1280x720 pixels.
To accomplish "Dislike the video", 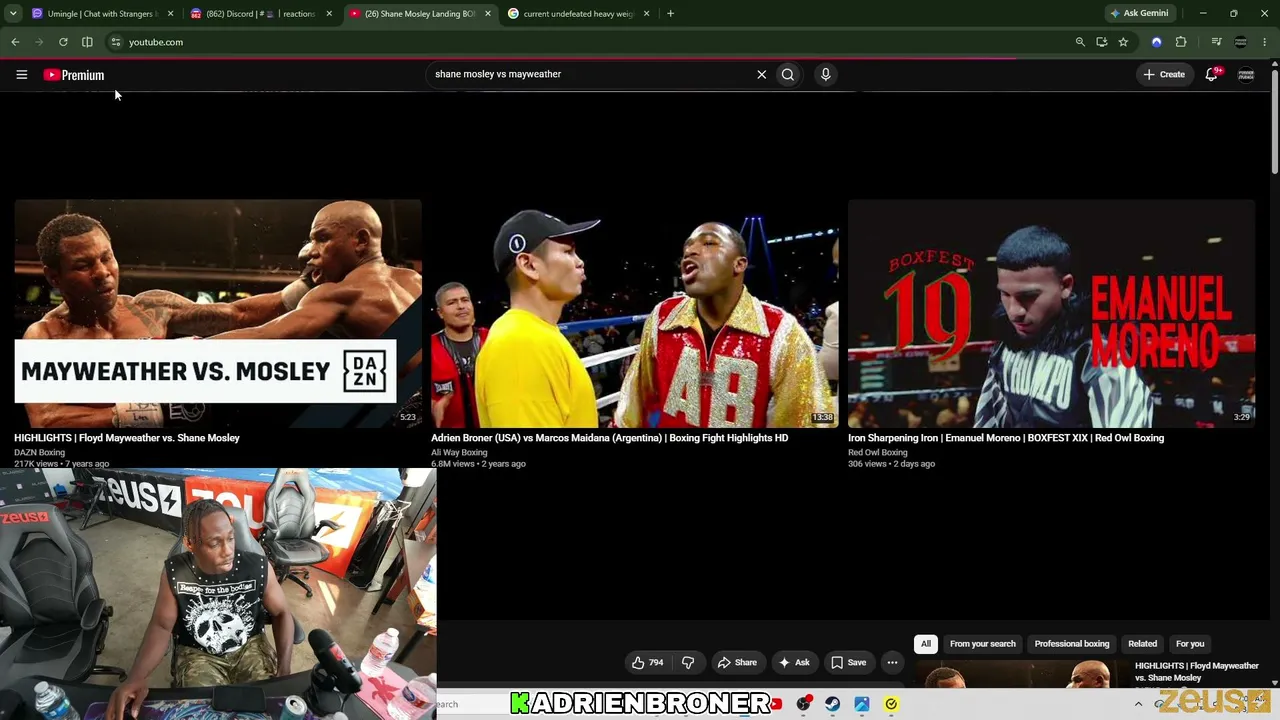I will pyautogui.click(x=688, y=662).
